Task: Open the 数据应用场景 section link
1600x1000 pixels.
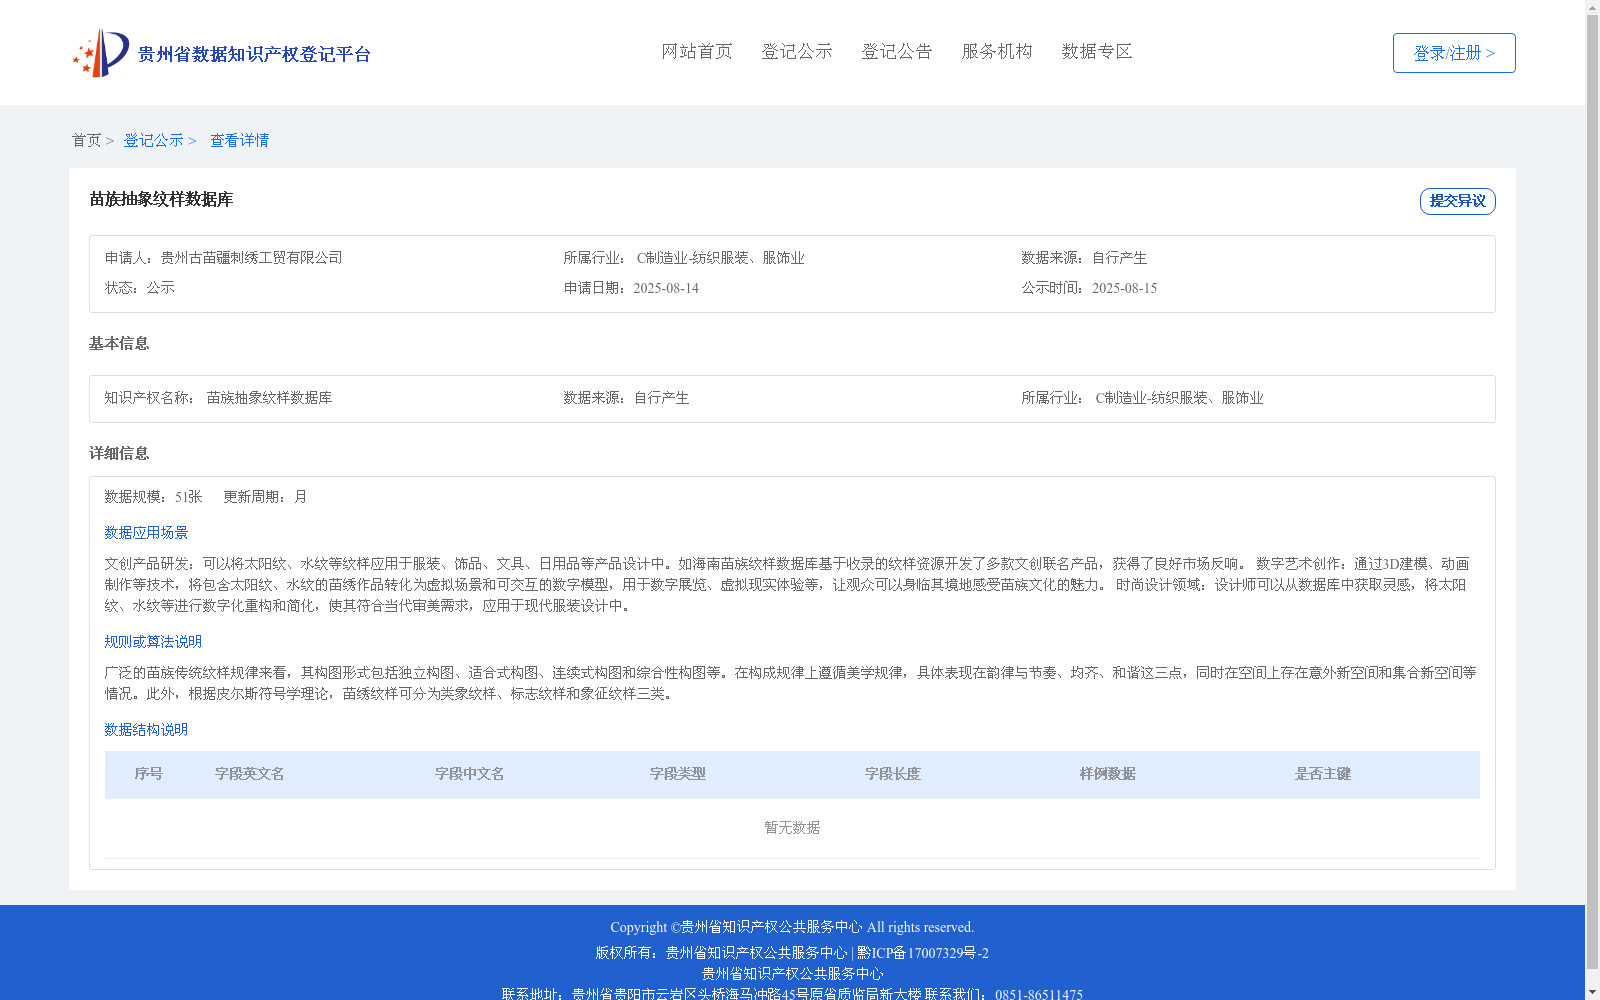Action: tap(145, 532)
